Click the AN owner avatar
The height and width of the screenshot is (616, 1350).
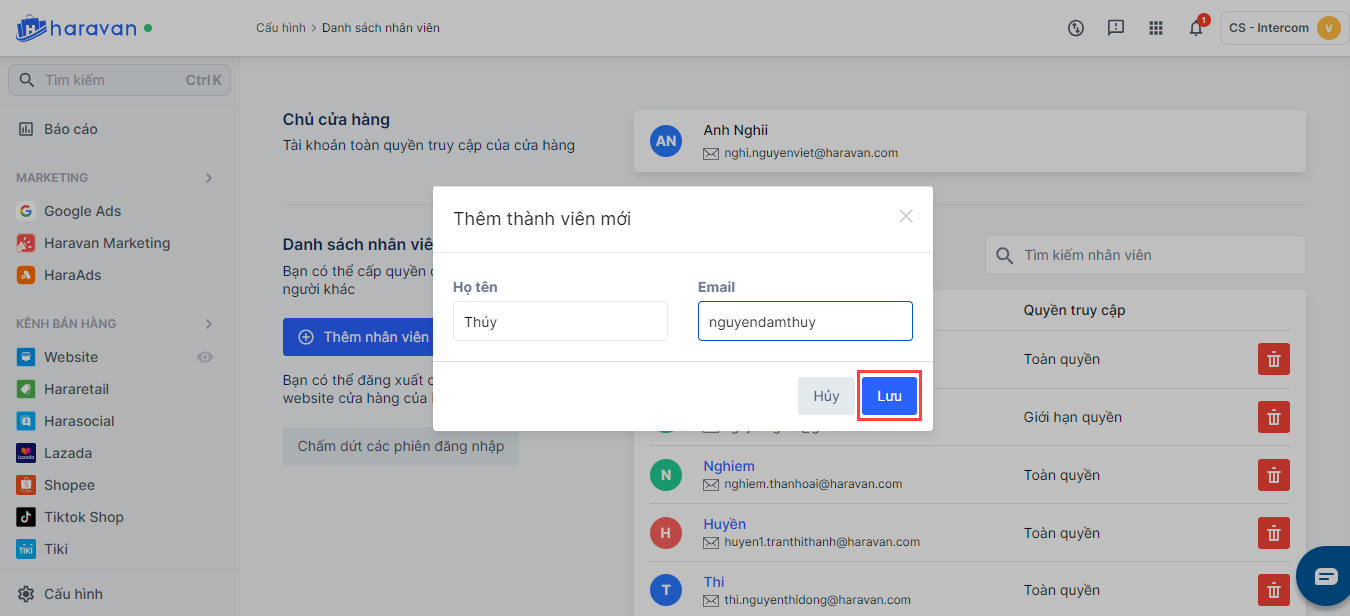pos(666,141)
